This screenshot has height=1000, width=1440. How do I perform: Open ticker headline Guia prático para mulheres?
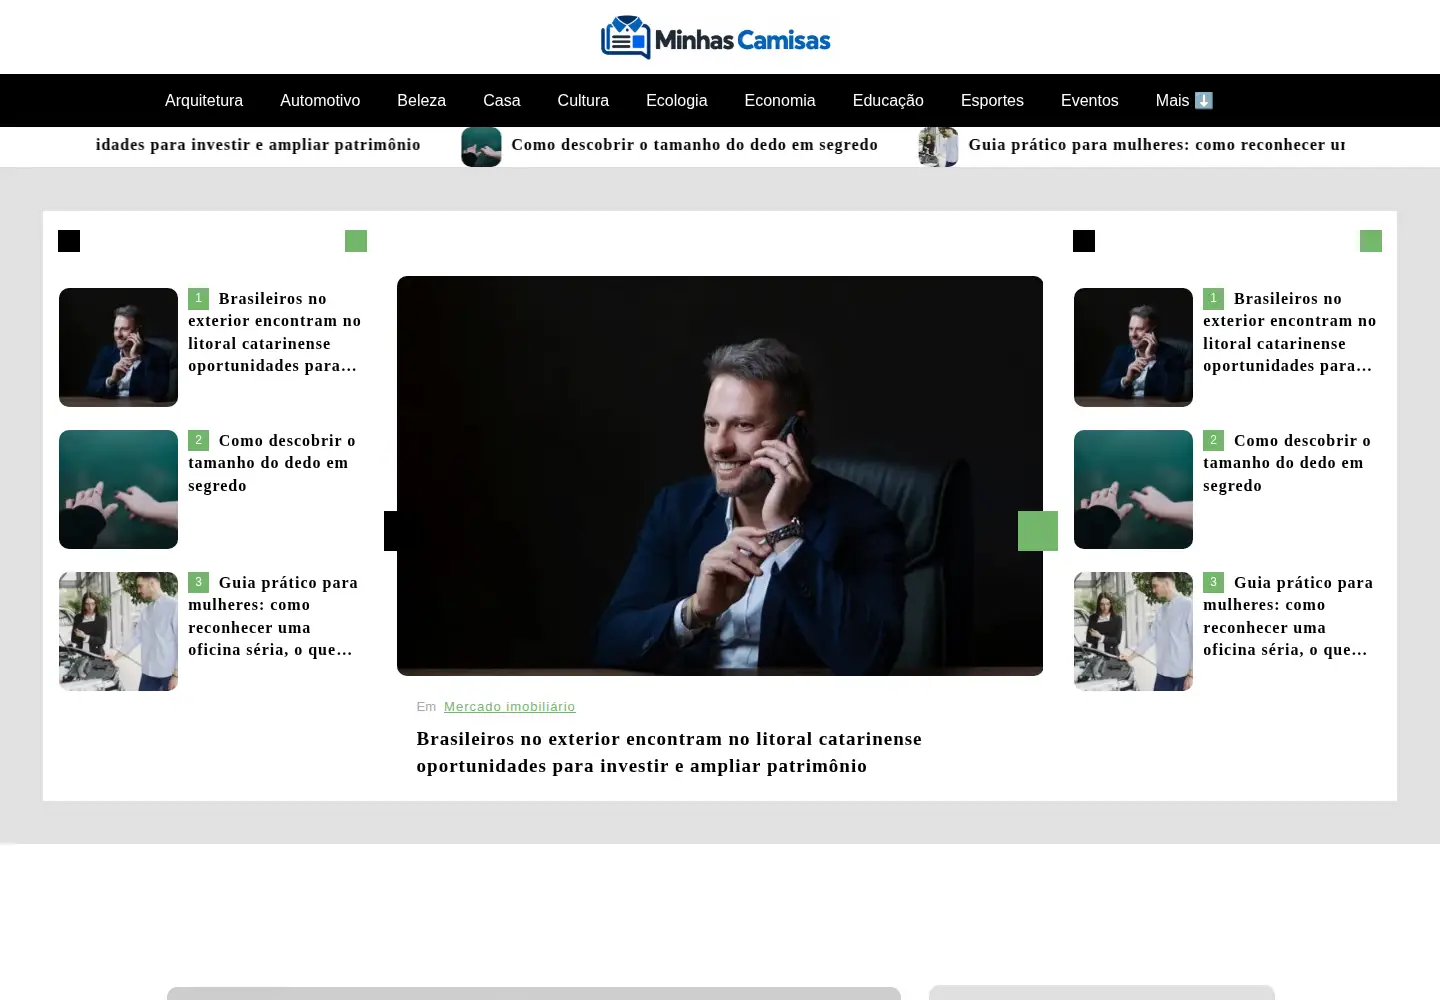pyautogui.click(x=1156, y=145)
